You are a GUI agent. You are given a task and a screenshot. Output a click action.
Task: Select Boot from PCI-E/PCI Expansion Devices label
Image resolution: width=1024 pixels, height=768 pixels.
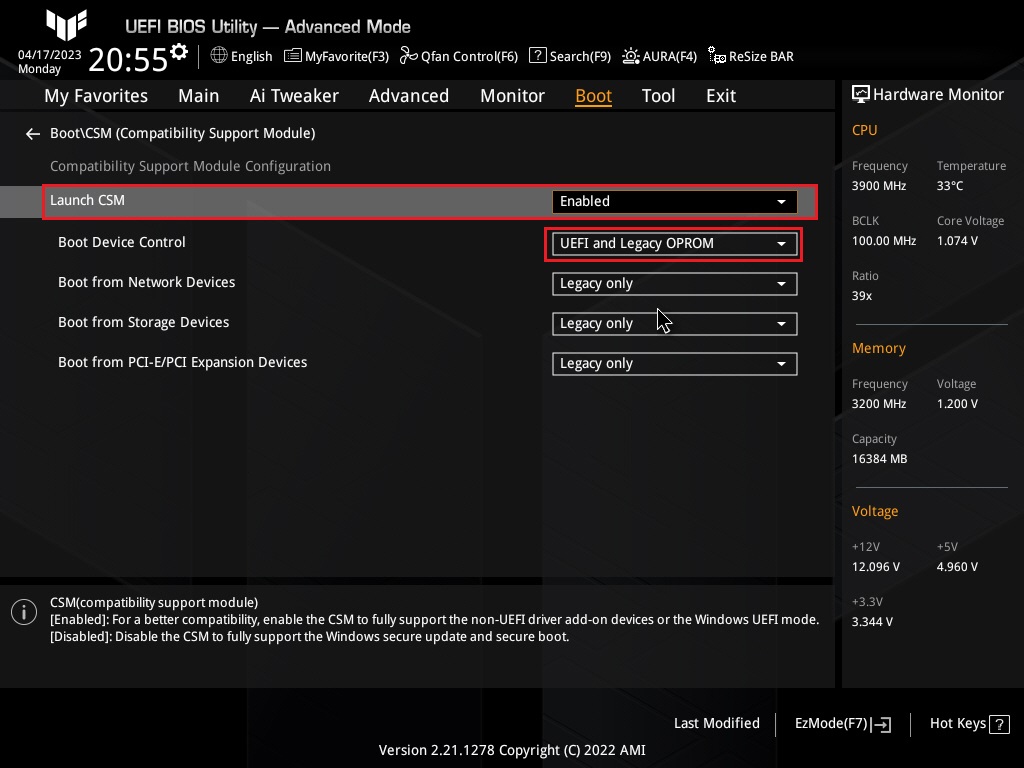pyautogui.click(x=182, y=362)
